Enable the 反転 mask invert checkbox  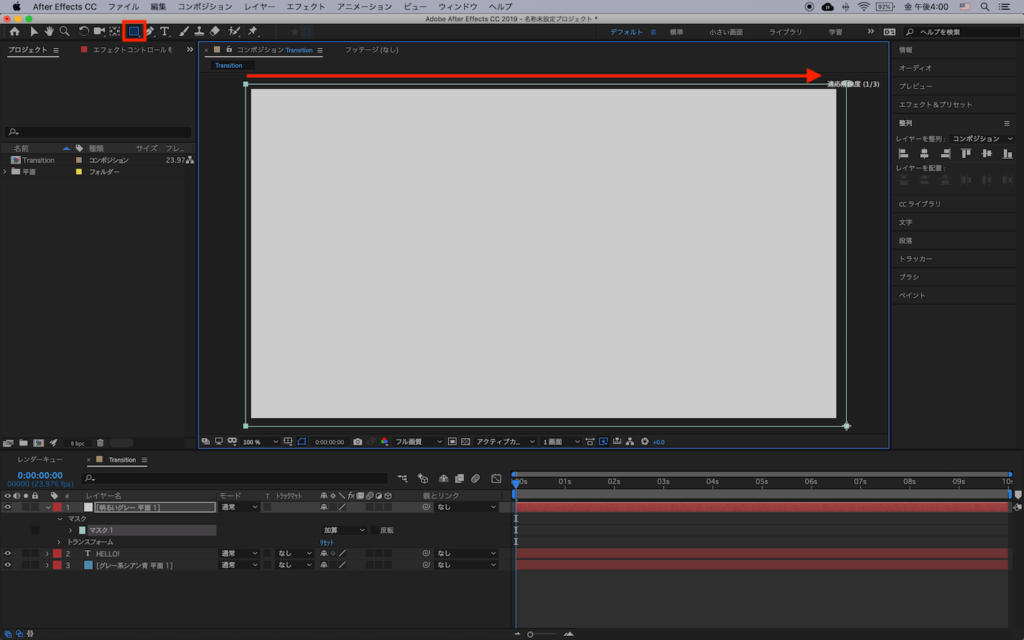[375, 530]
